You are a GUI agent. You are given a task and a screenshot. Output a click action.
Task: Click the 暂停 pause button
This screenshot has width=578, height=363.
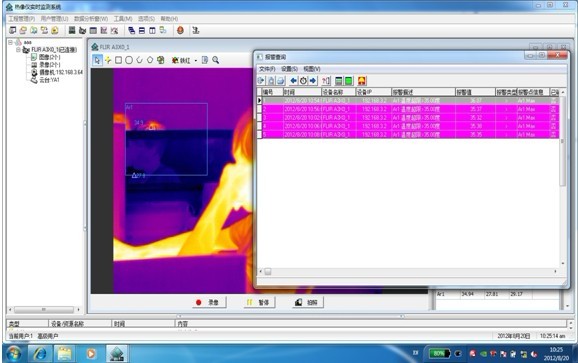click(x=259, y=303)
